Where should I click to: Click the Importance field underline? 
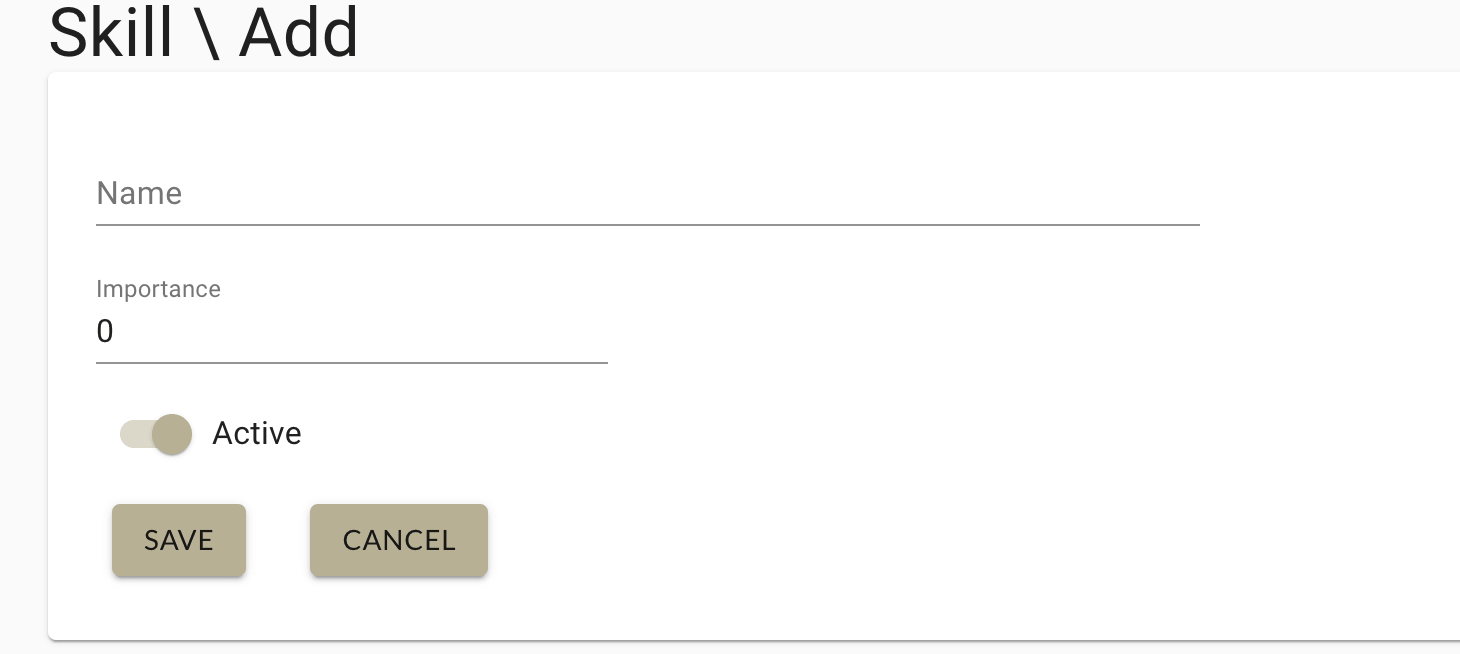[351, 360]
